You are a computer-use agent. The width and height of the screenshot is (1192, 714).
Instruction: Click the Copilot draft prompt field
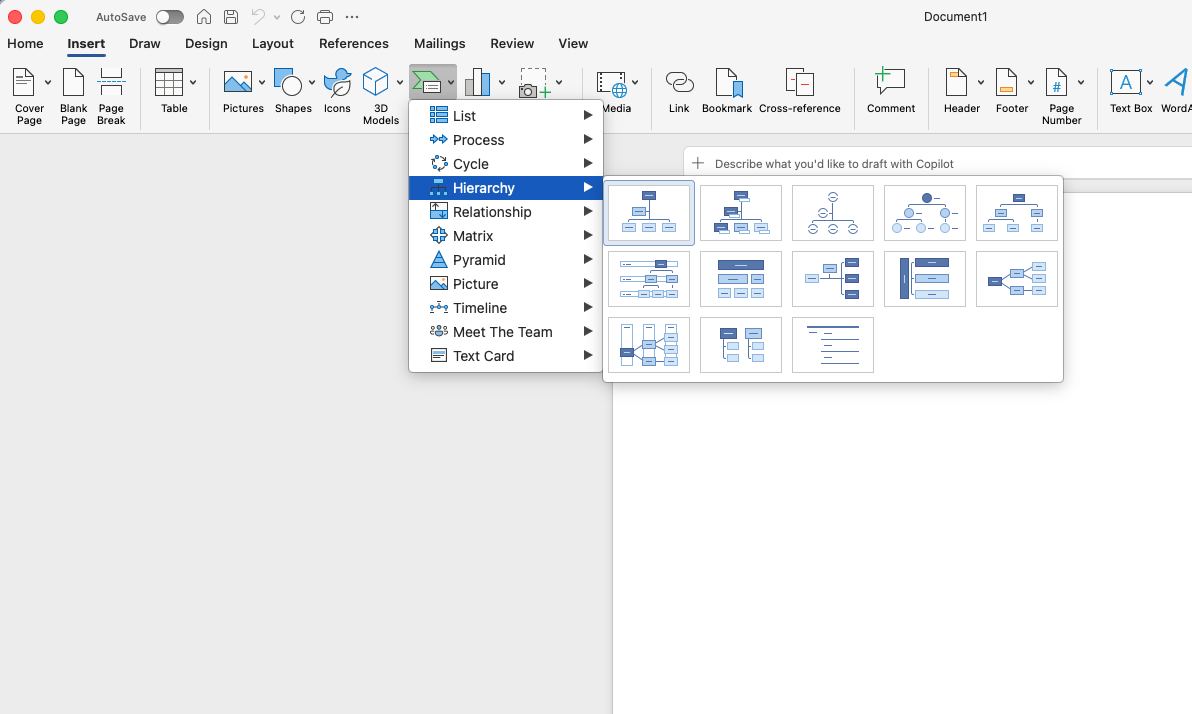tap(939, 163)
